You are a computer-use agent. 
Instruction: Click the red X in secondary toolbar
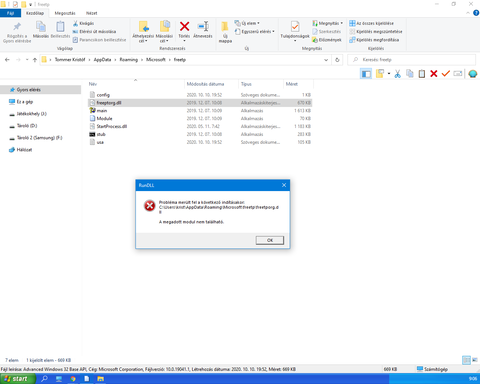point(434,74)
